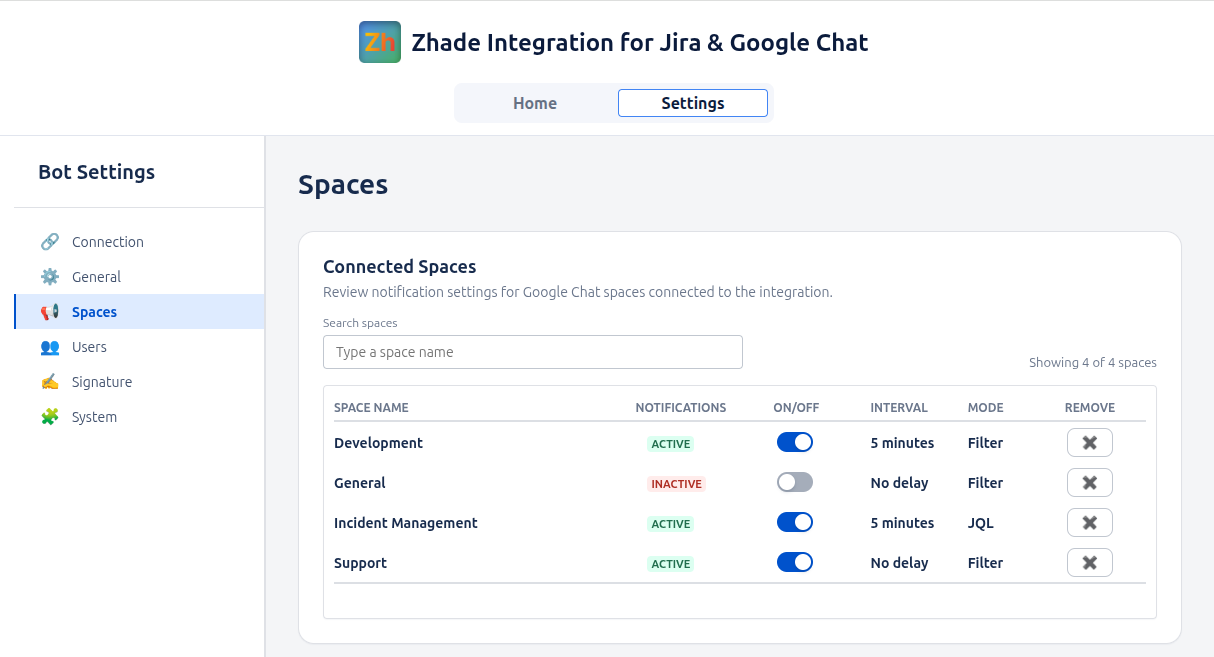
Task: Focus the Search spaces input field
Action: tap(533, 352)
